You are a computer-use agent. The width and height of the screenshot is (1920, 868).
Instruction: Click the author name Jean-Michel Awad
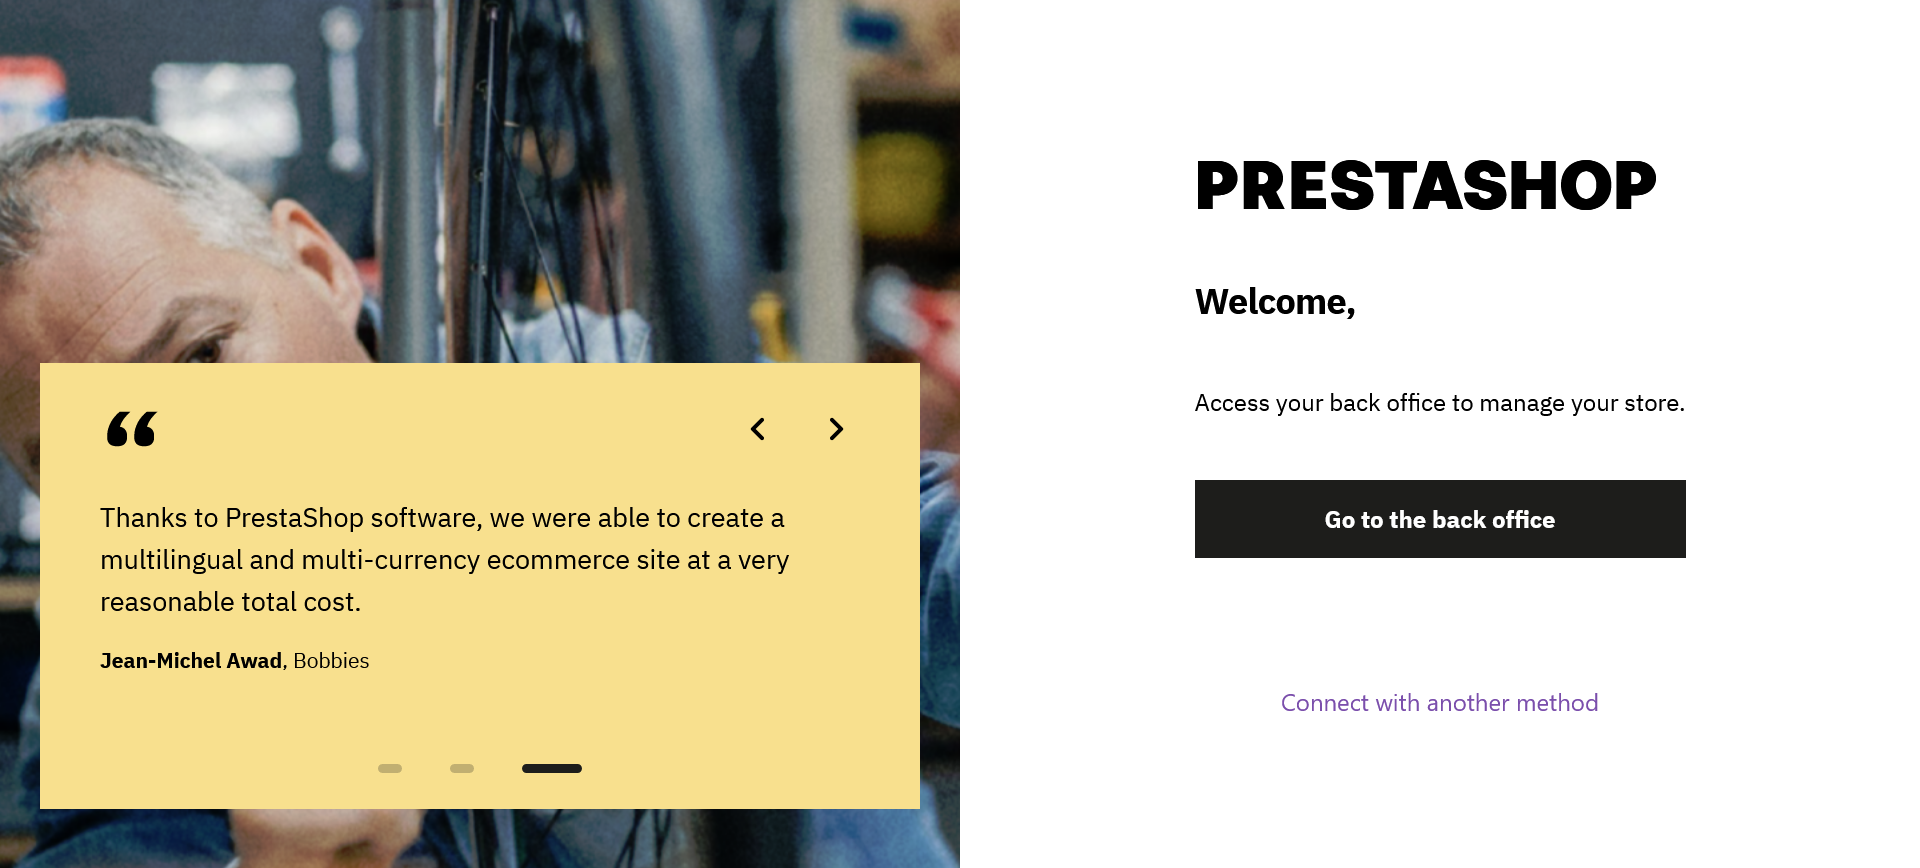click(191, 661)
